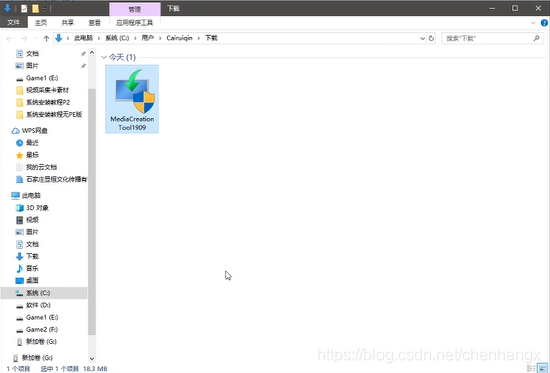The image size is (550, 373).
Task: Click the search magnifier icon
Action: click(x=536, y=38)
